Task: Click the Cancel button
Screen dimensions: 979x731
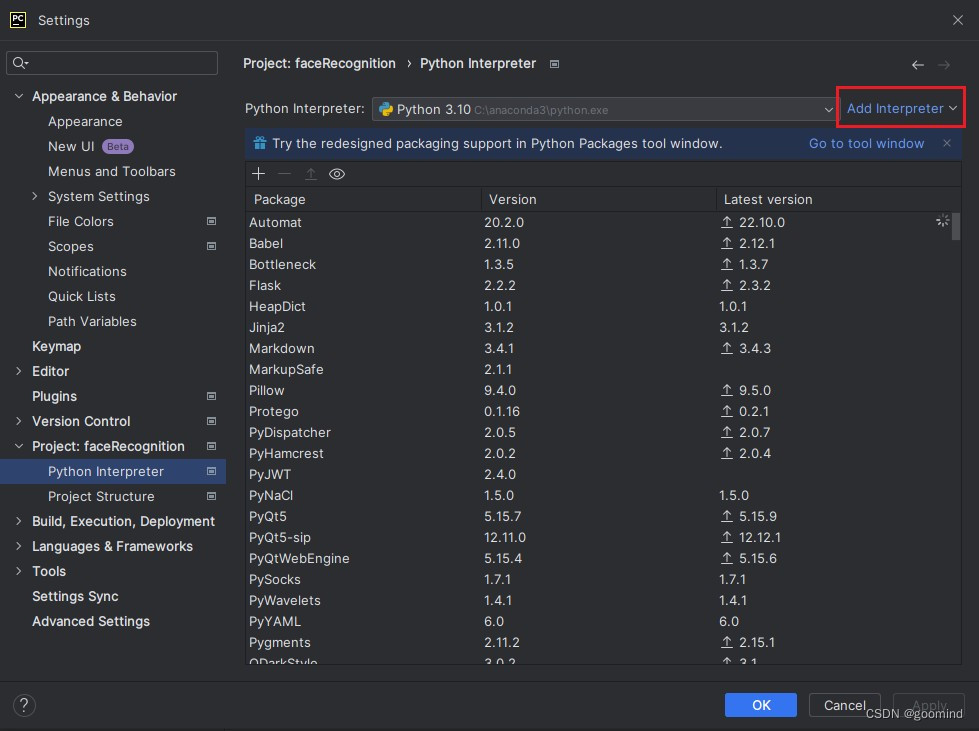Action: coord(845,705)
